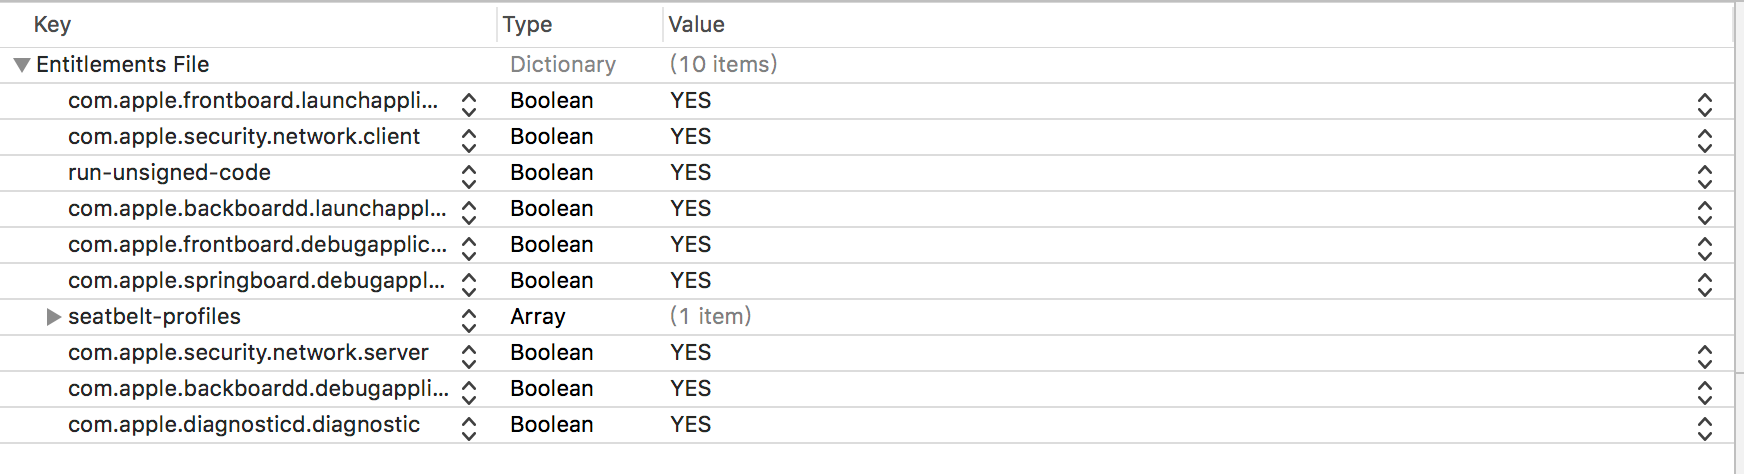This screenshot has height=474, width=1744.
Task: Select the com.apple.springboard.debugappl... key
Action: (257, 281)
